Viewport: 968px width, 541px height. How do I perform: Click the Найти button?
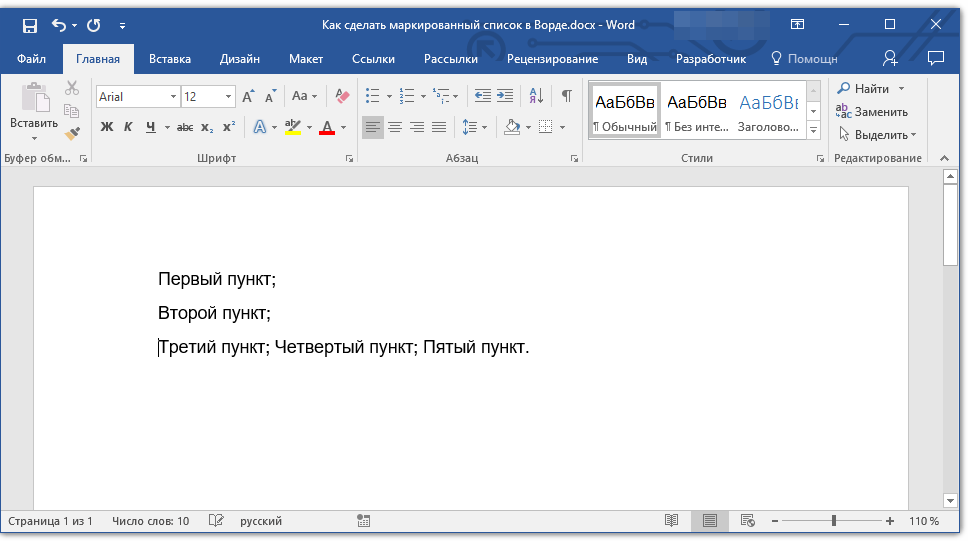[871, 89]
